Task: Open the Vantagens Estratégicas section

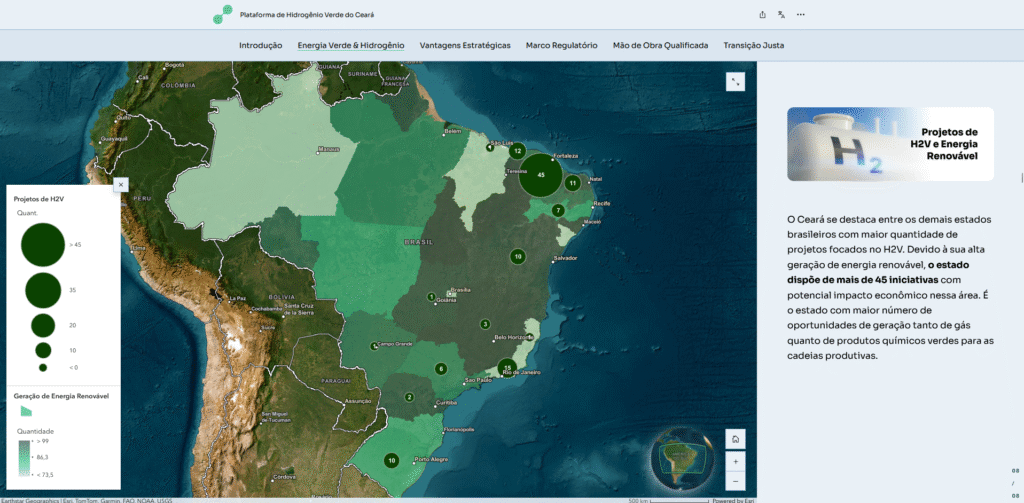Action: [465, 45]
